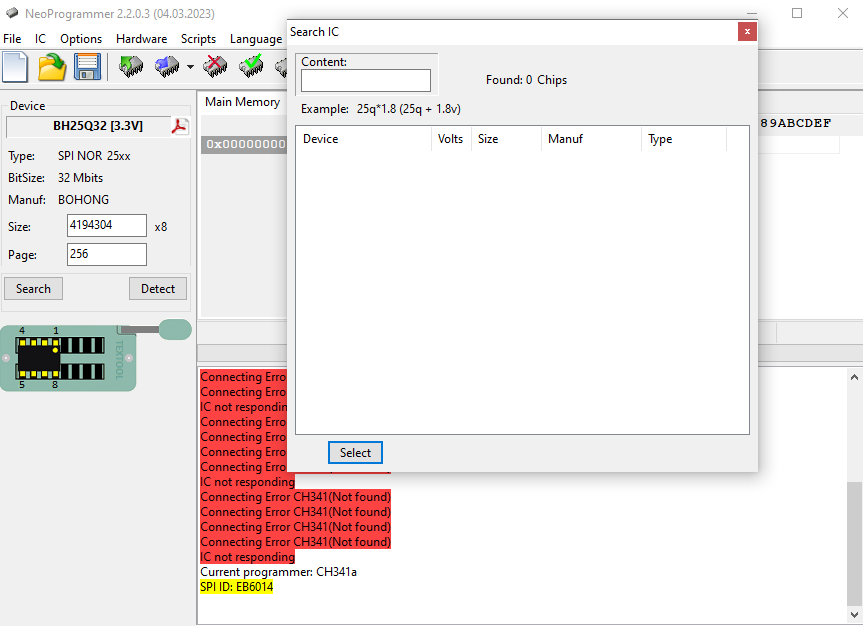Maximize the NeoProgrammer window

[x=797, y=13]
